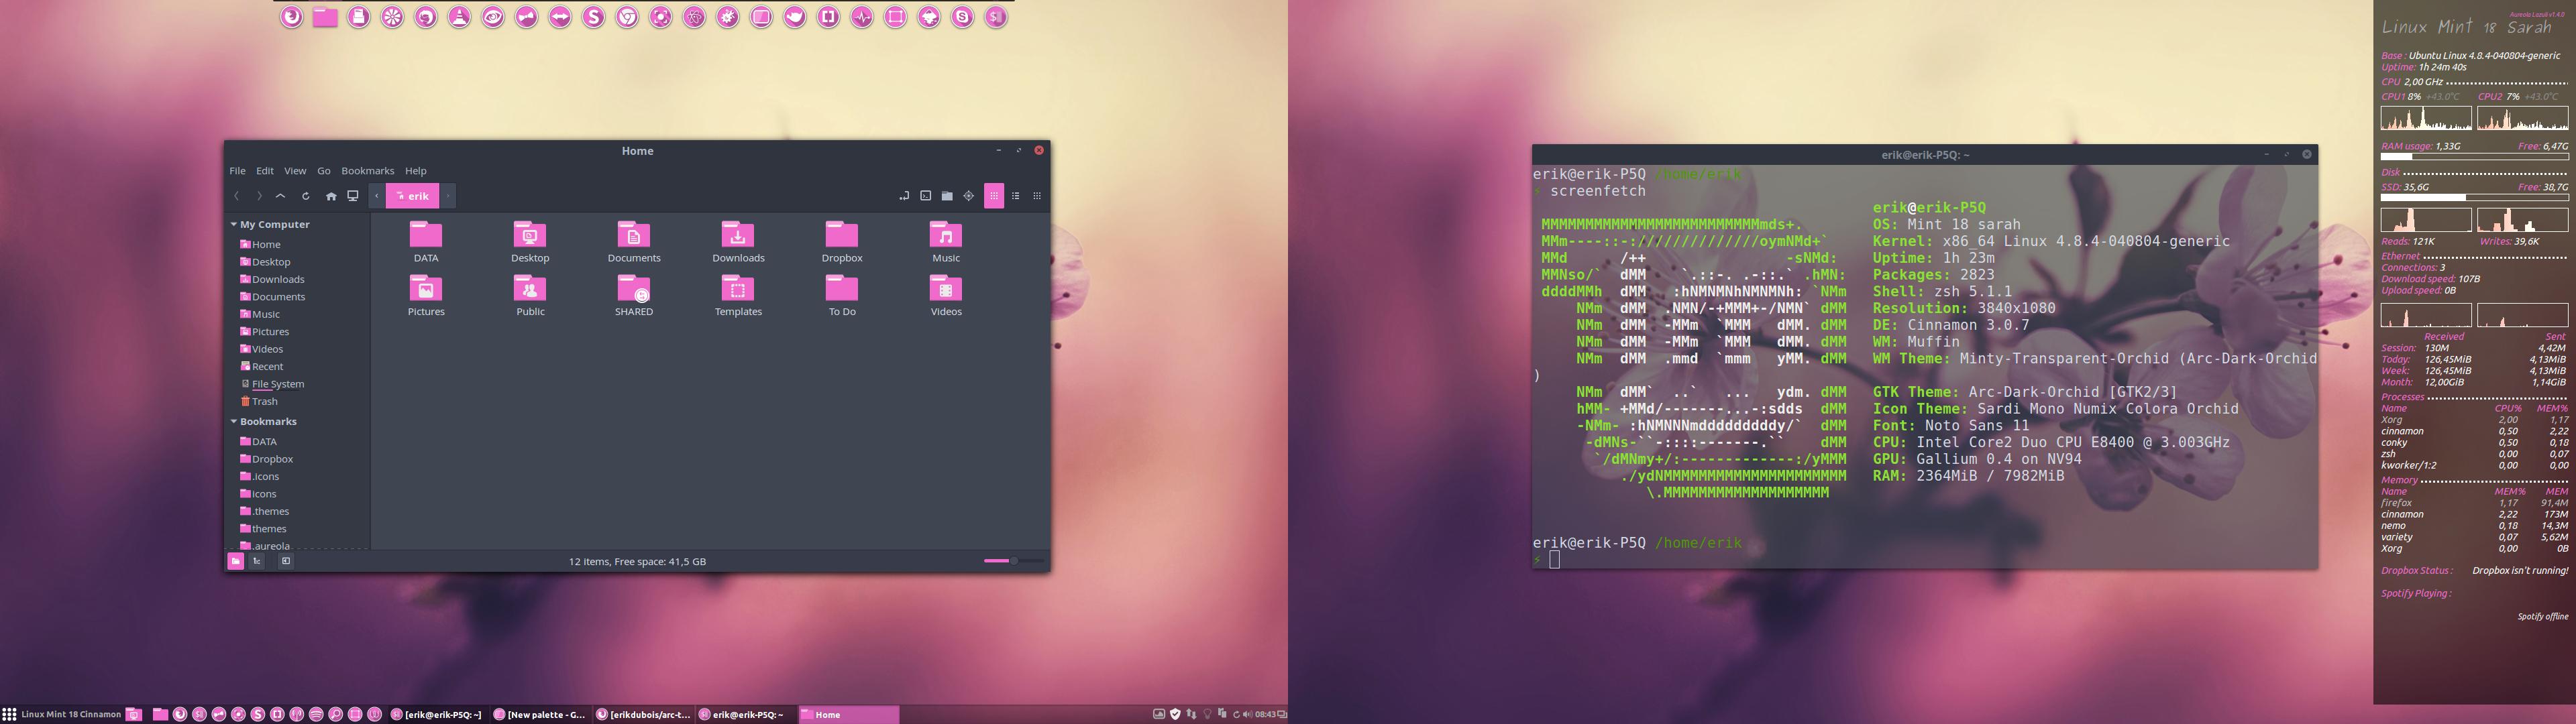
Task: Click left arrow of the path bar
Action: (x=377, y=196)
